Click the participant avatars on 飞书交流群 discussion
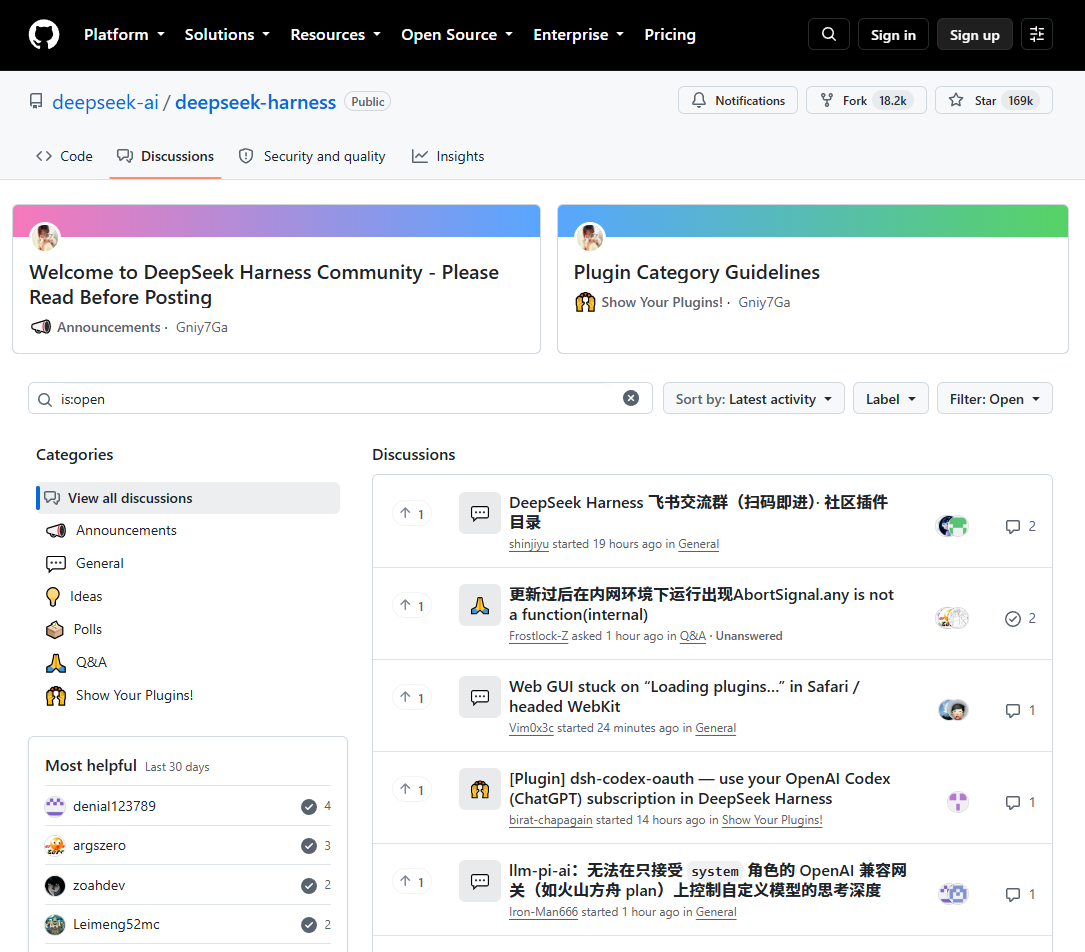 [x=952, y=527]
